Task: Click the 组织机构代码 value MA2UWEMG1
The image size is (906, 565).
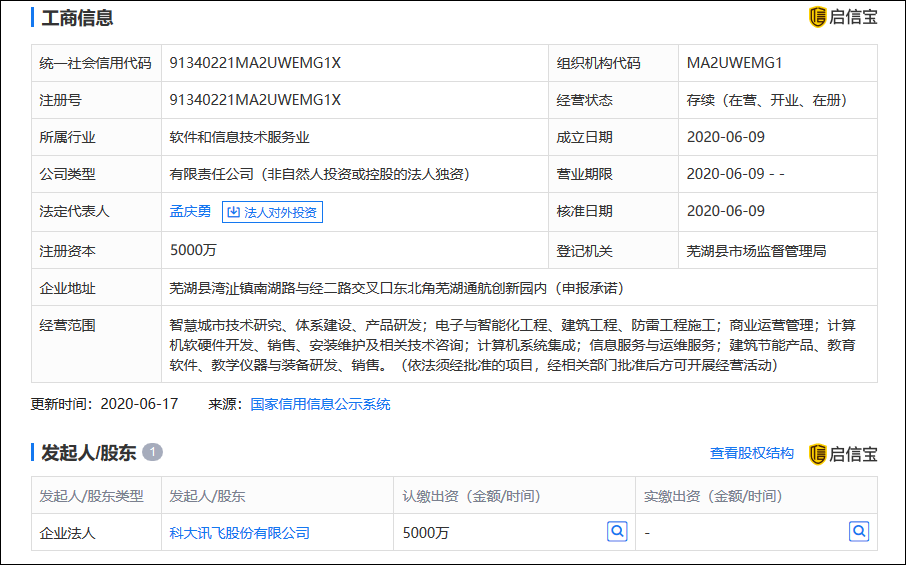Action: click(734, 63)
